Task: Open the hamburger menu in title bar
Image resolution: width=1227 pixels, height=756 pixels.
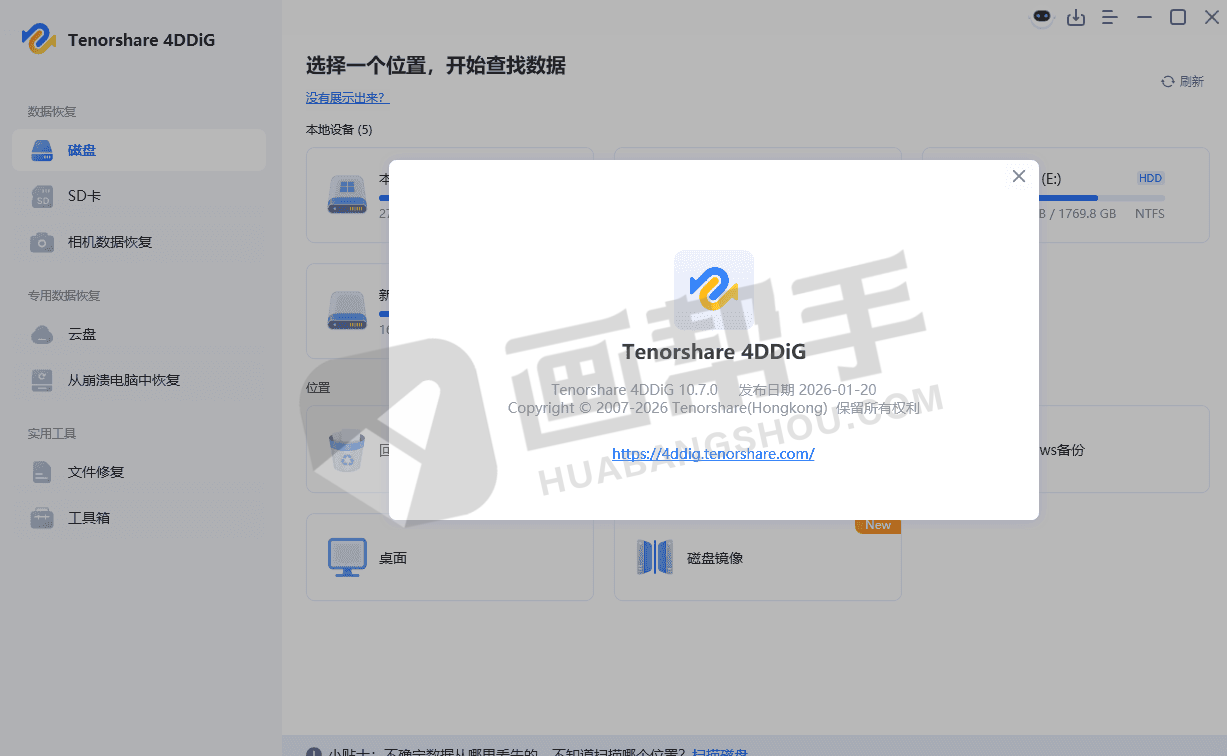Action: coord(1110,17)
